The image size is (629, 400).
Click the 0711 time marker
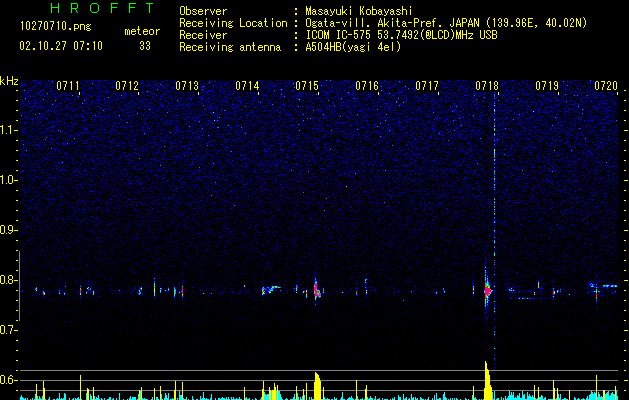(68, 86)
